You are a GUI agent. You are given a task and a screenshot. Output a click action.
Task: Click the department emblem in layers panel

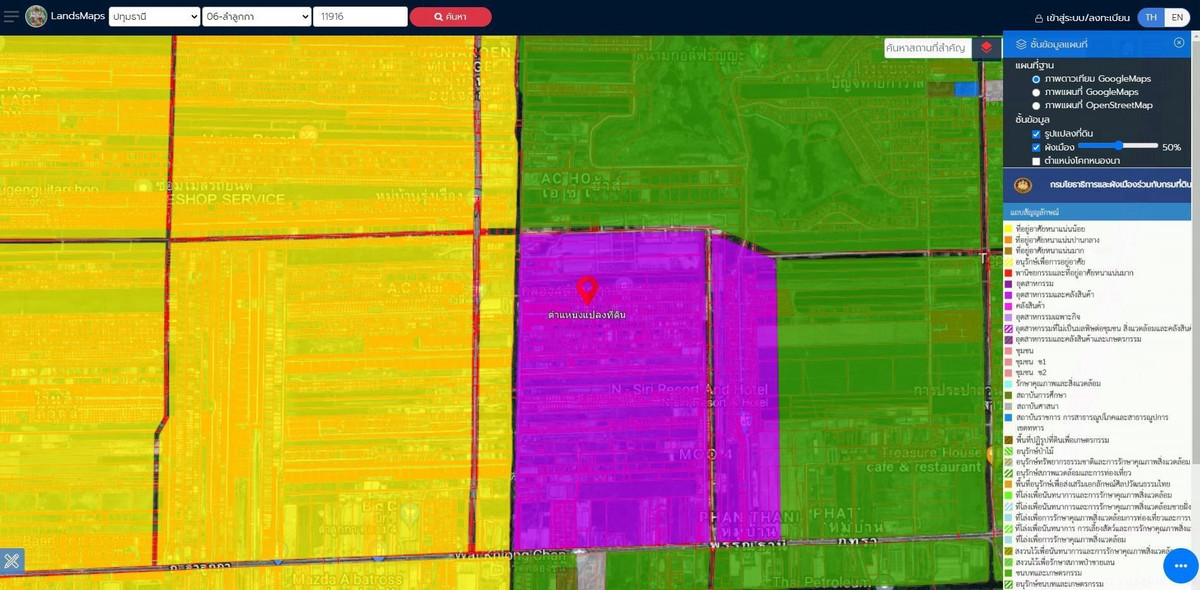pos(1022,185)
